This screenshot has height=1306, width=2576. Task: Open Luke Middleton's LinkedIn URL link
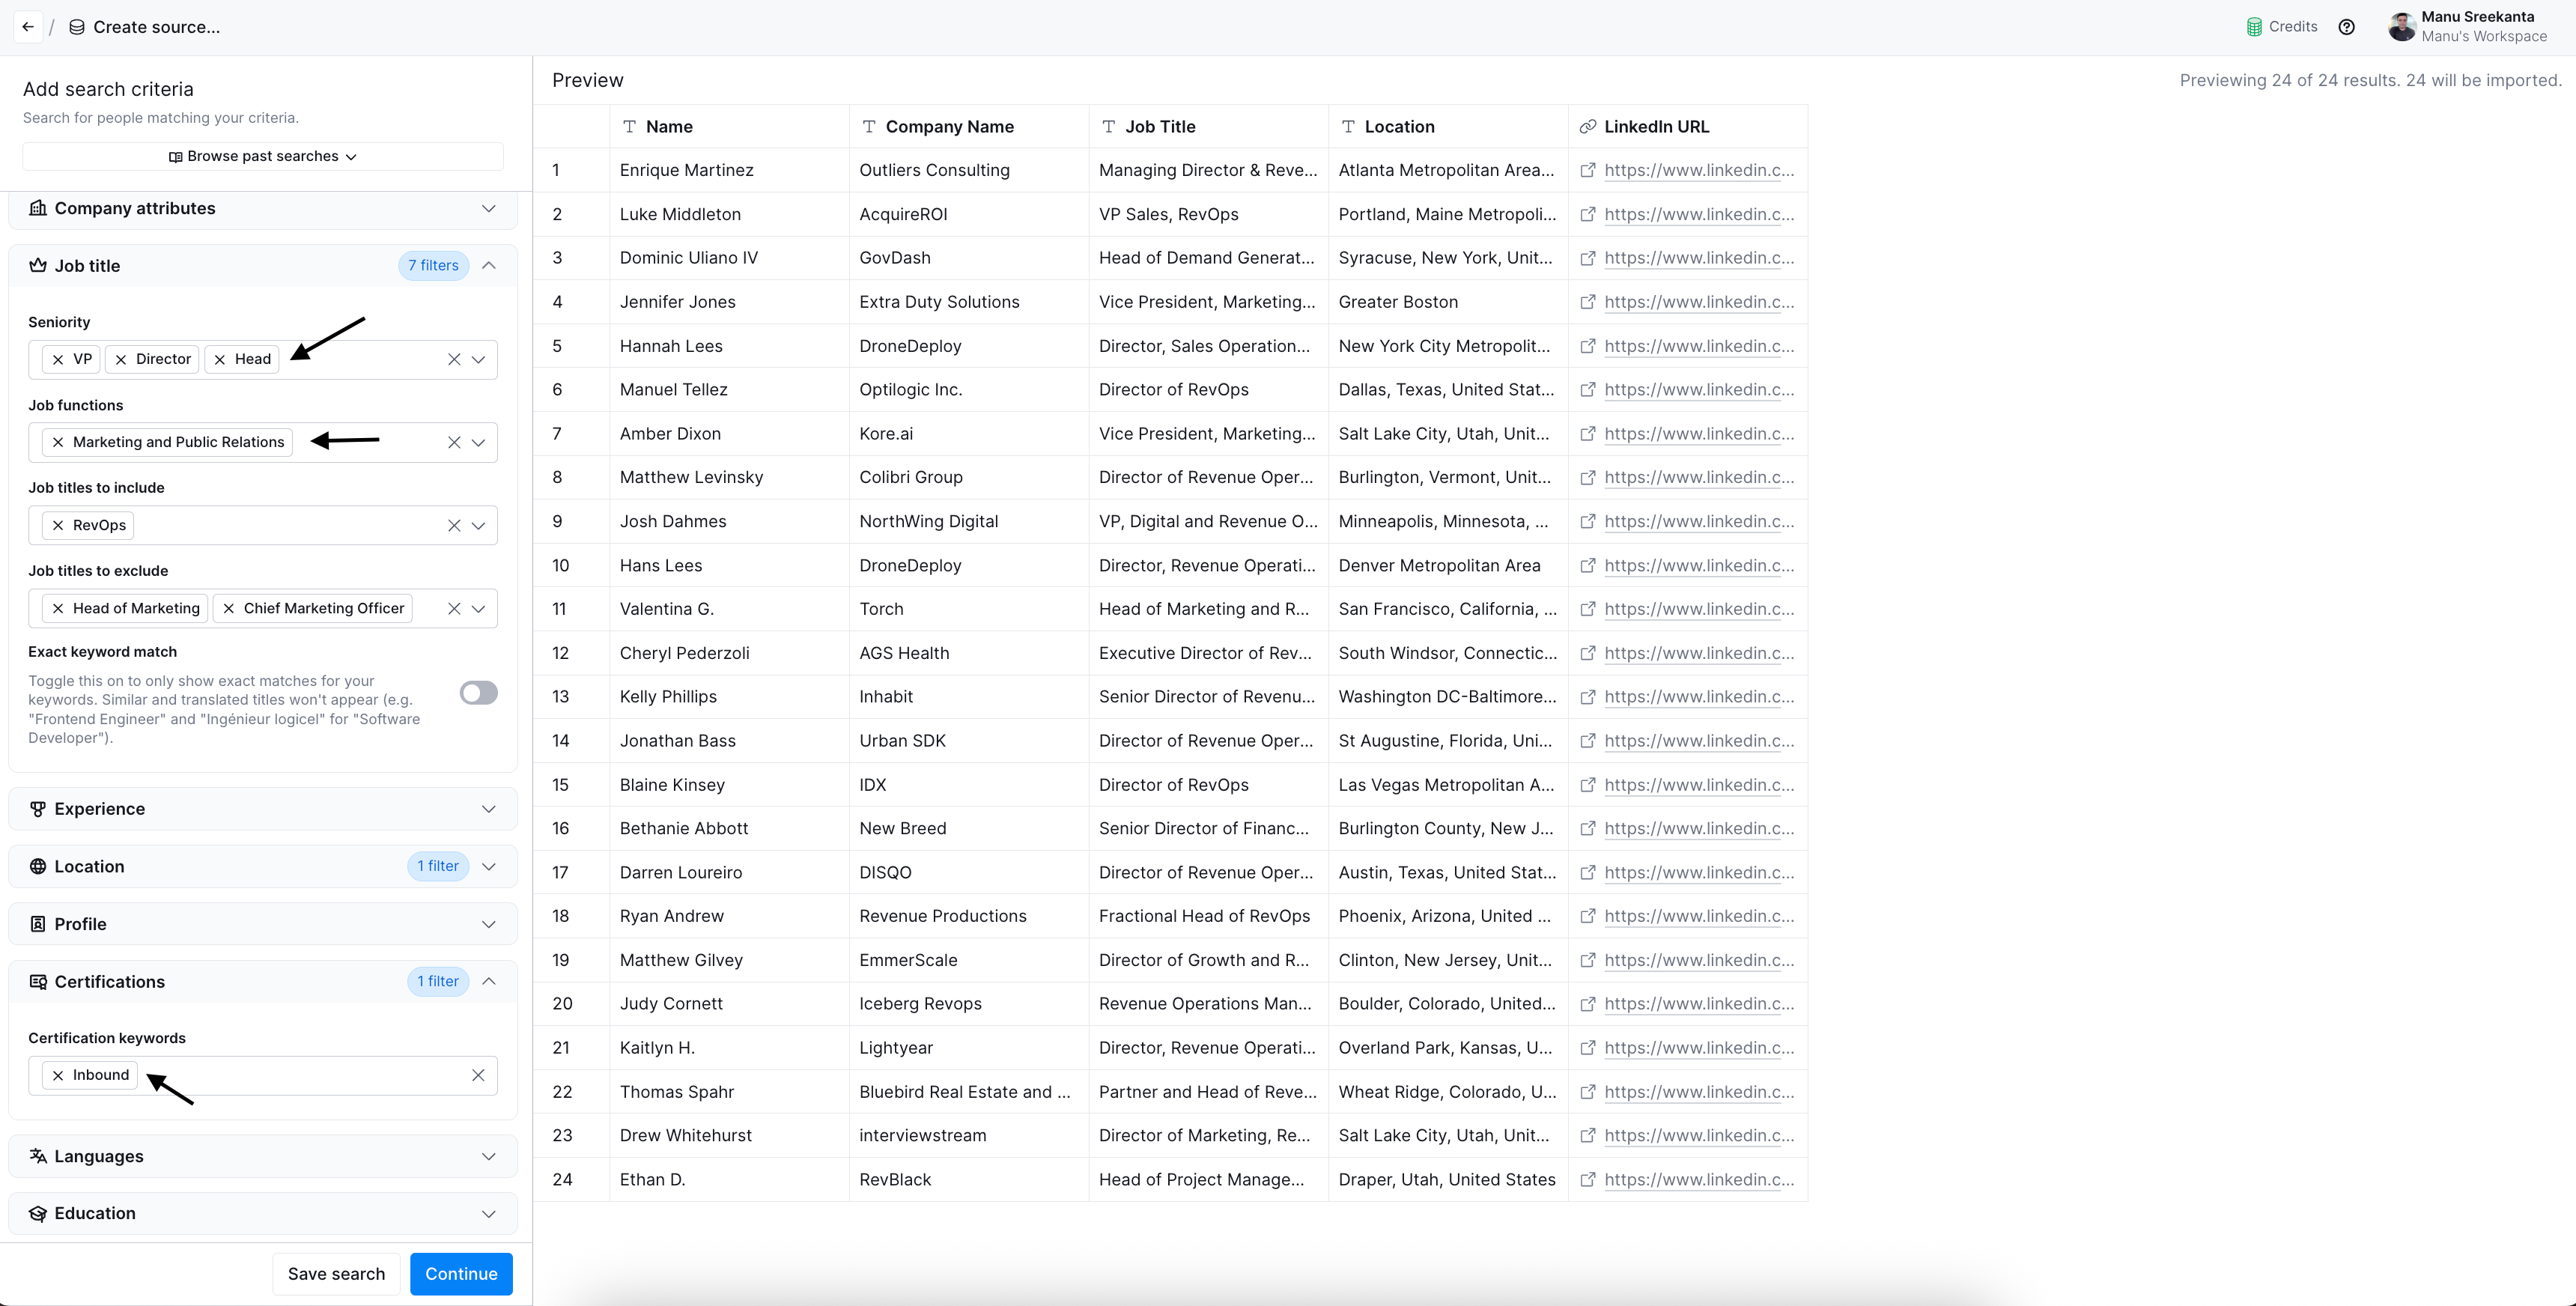tap(1698, 214)
